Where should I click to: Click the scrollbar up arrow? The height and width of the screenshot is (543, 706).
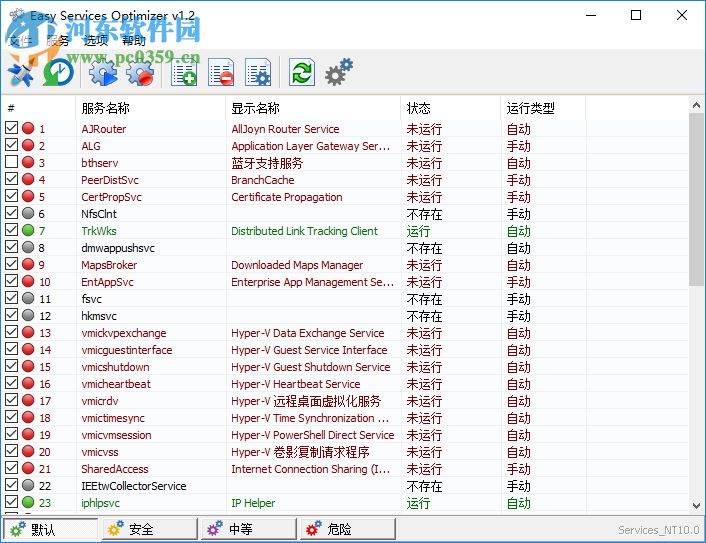(x=696, y=105)
